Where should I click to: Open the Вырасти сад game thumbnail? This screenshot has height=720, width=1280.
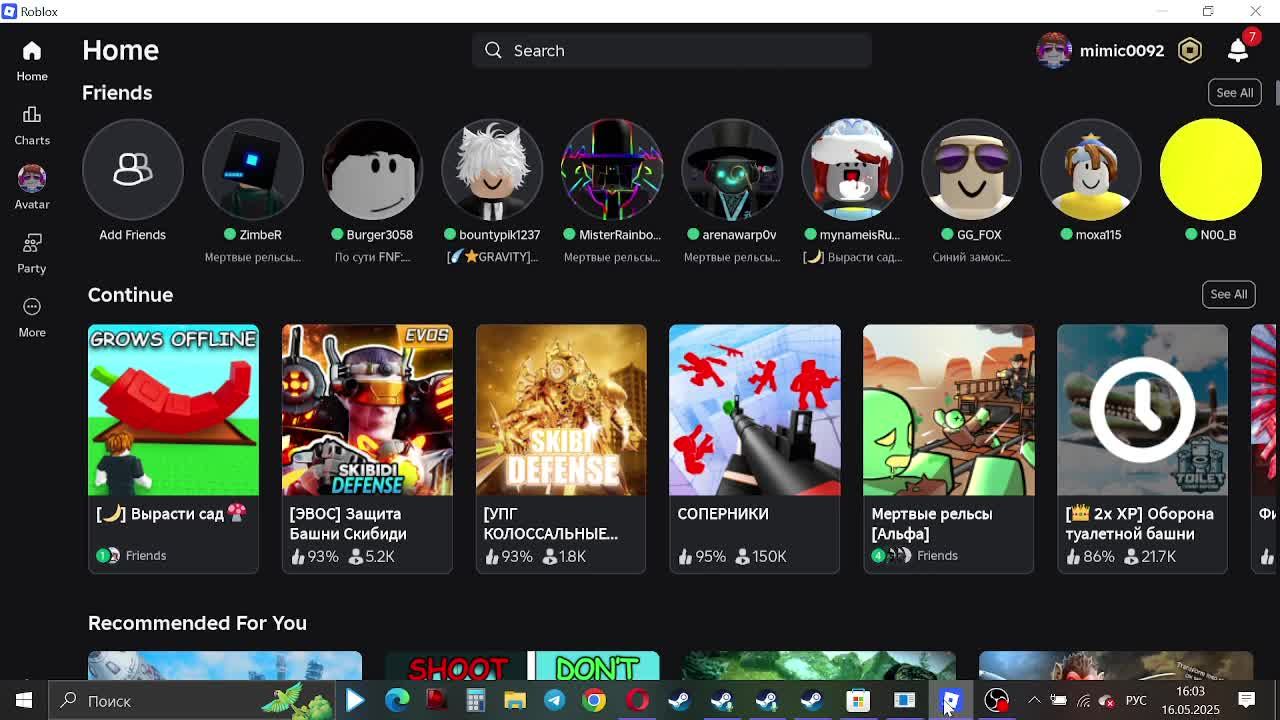click(x=173, y=410)
